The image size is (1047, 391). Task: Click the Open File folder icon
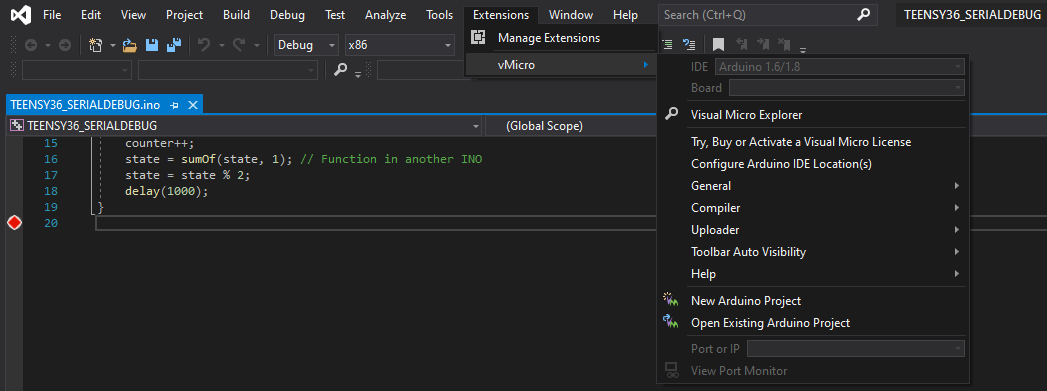130,45
